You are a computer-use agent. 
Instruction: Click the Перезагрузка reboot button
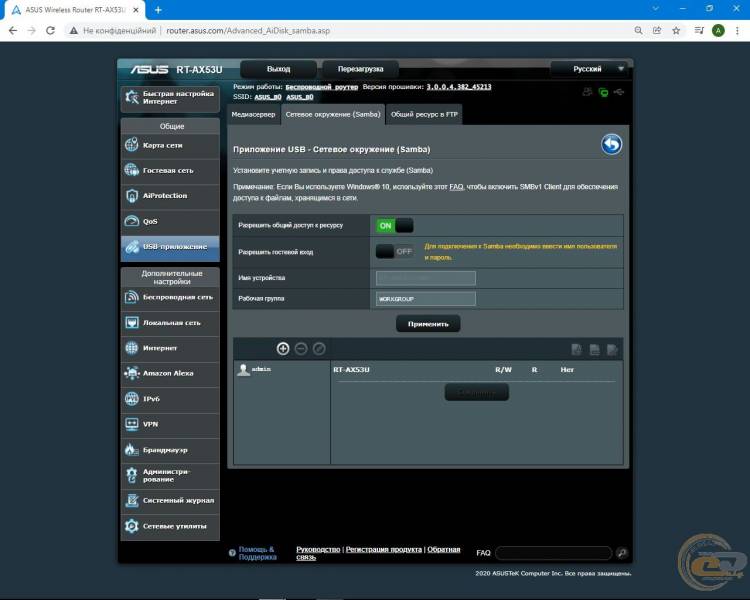click(x=360, y=69)
